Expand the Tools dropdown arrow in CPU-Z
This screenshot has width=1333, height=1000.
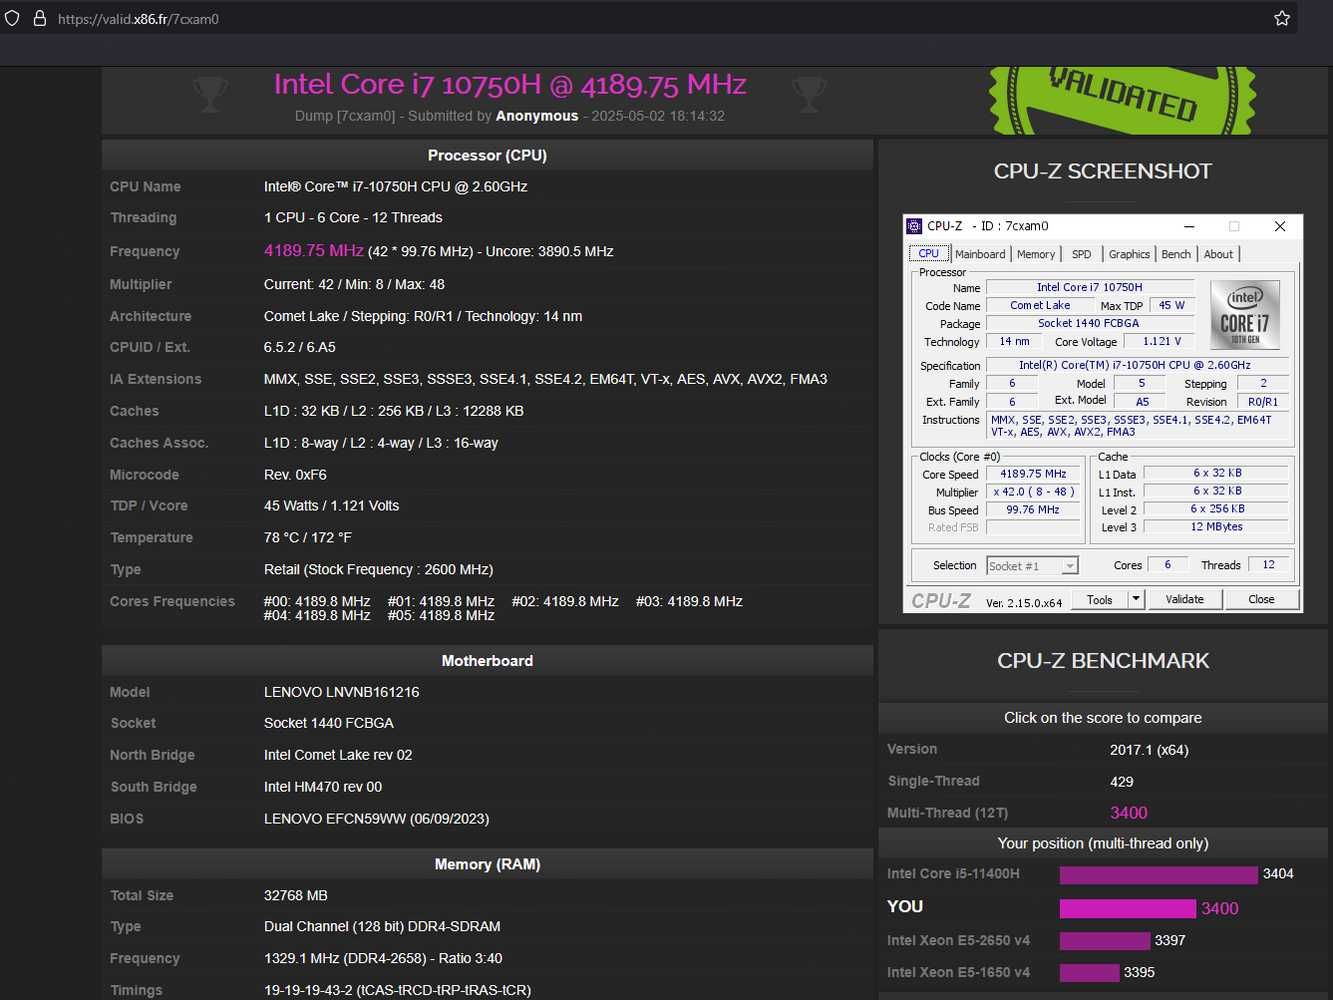1136,600
